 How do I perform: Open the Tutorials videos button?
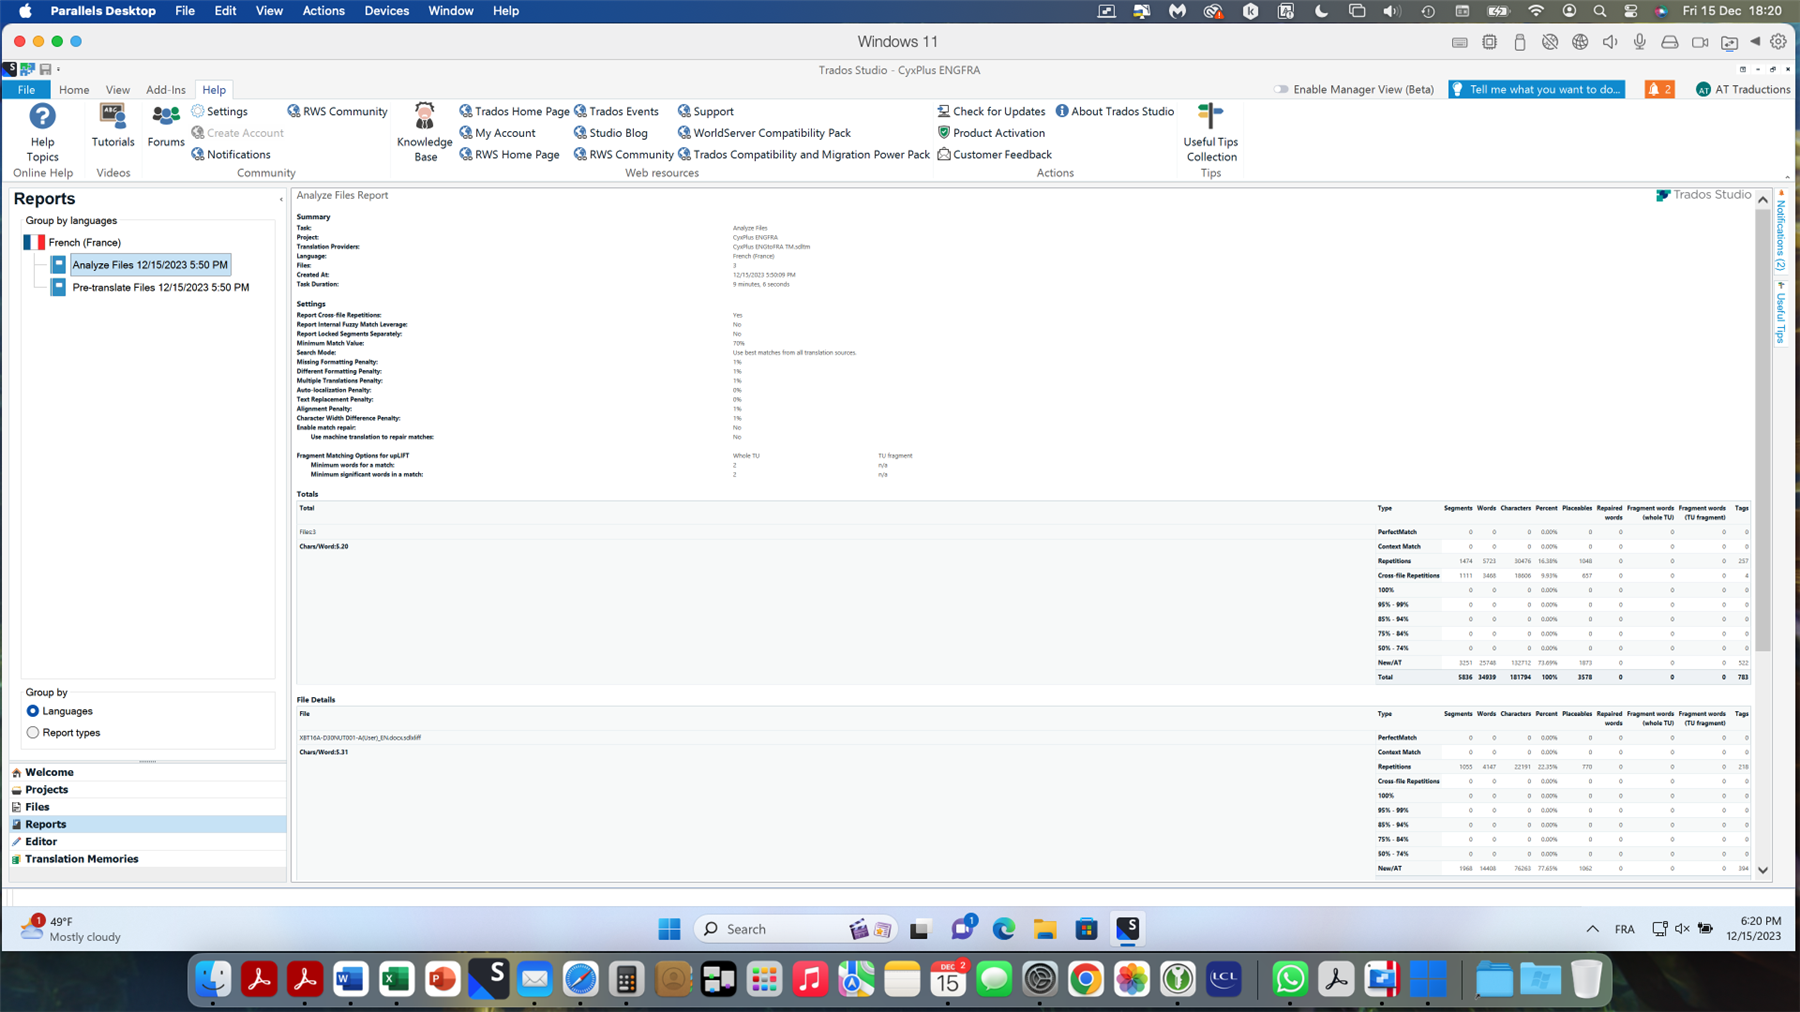point(113,126)
